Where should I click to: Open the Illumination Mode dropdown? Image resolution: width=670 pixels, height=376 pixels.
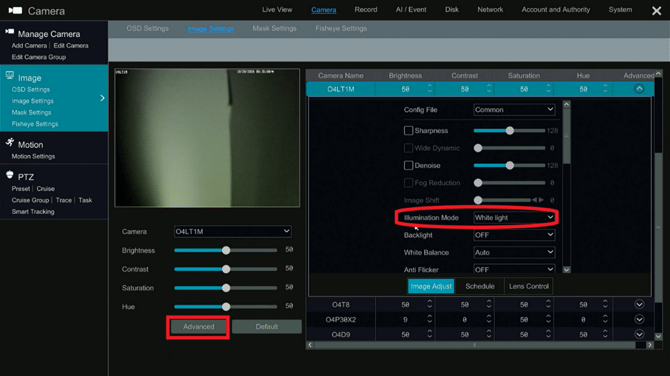(514, 217)
